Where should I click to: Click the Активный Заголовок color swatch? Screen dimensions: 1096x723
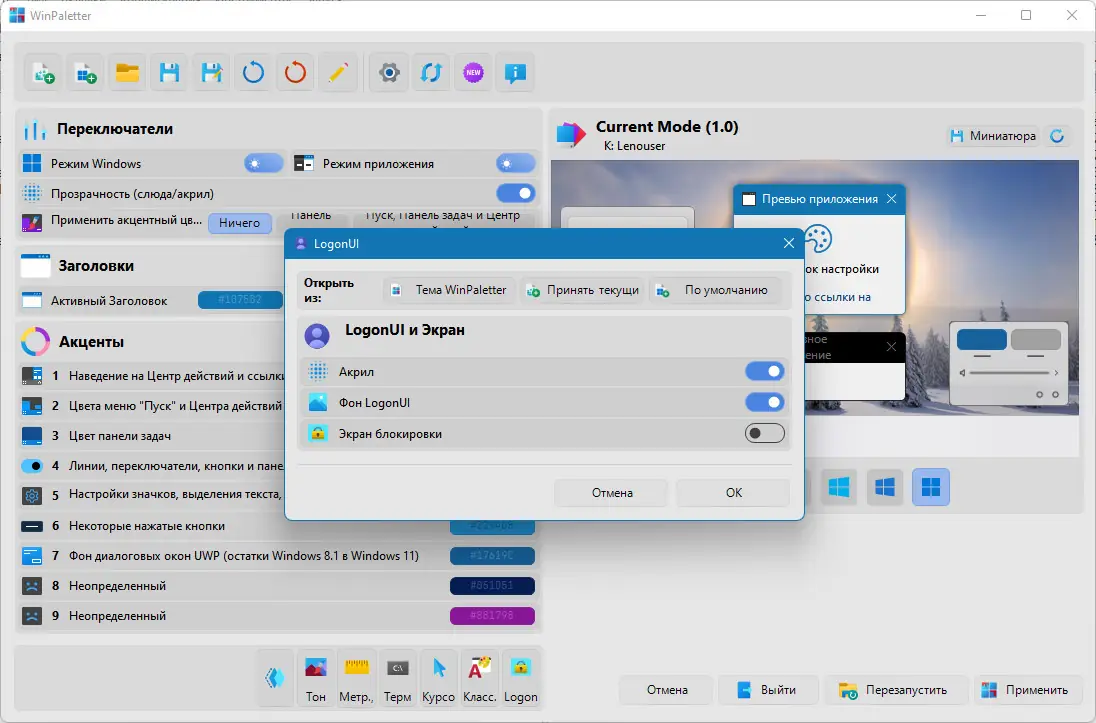[x=240, y=300]
